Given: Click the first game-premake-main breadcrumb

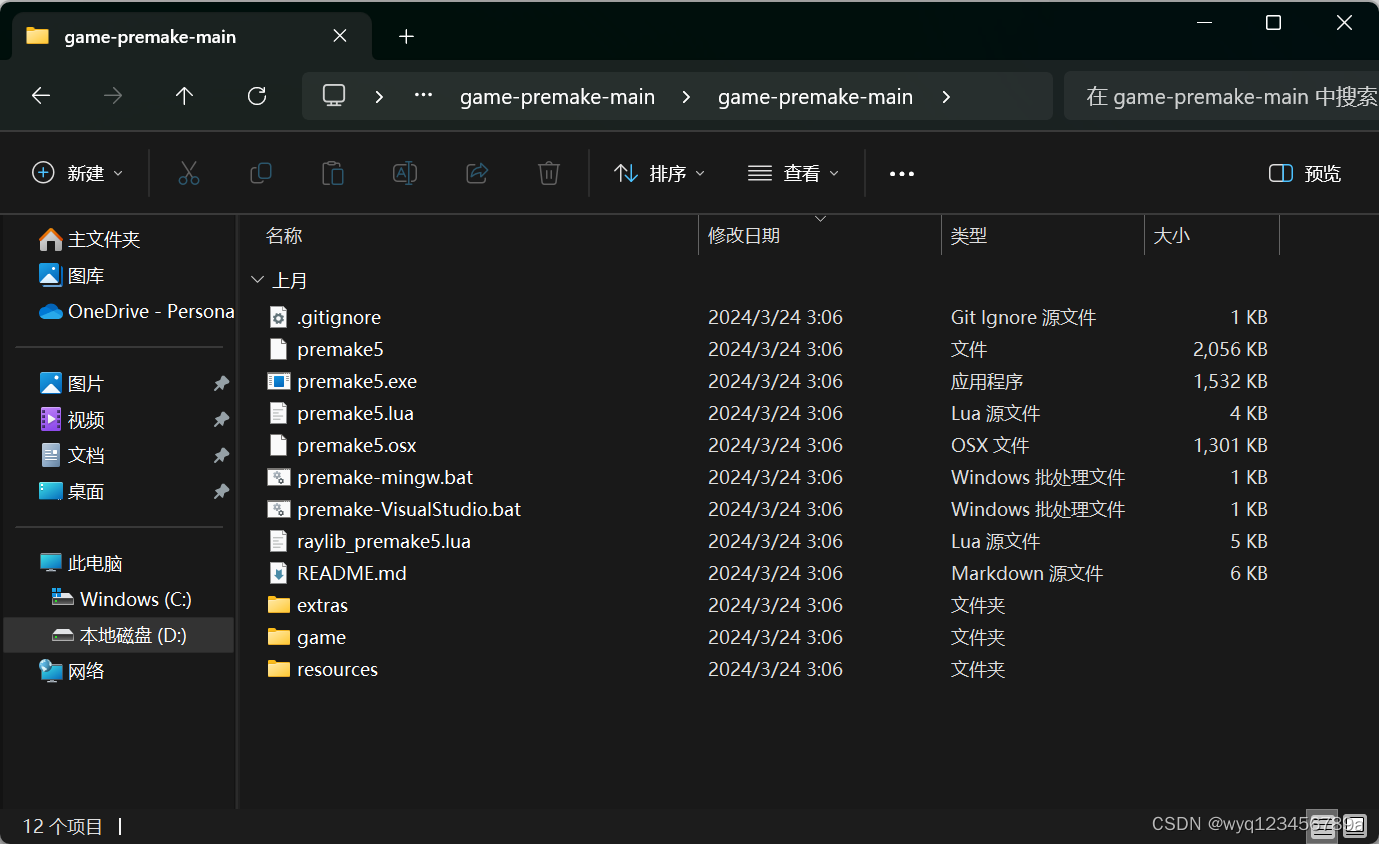Looking at the screenshot, I should (557, 97).
